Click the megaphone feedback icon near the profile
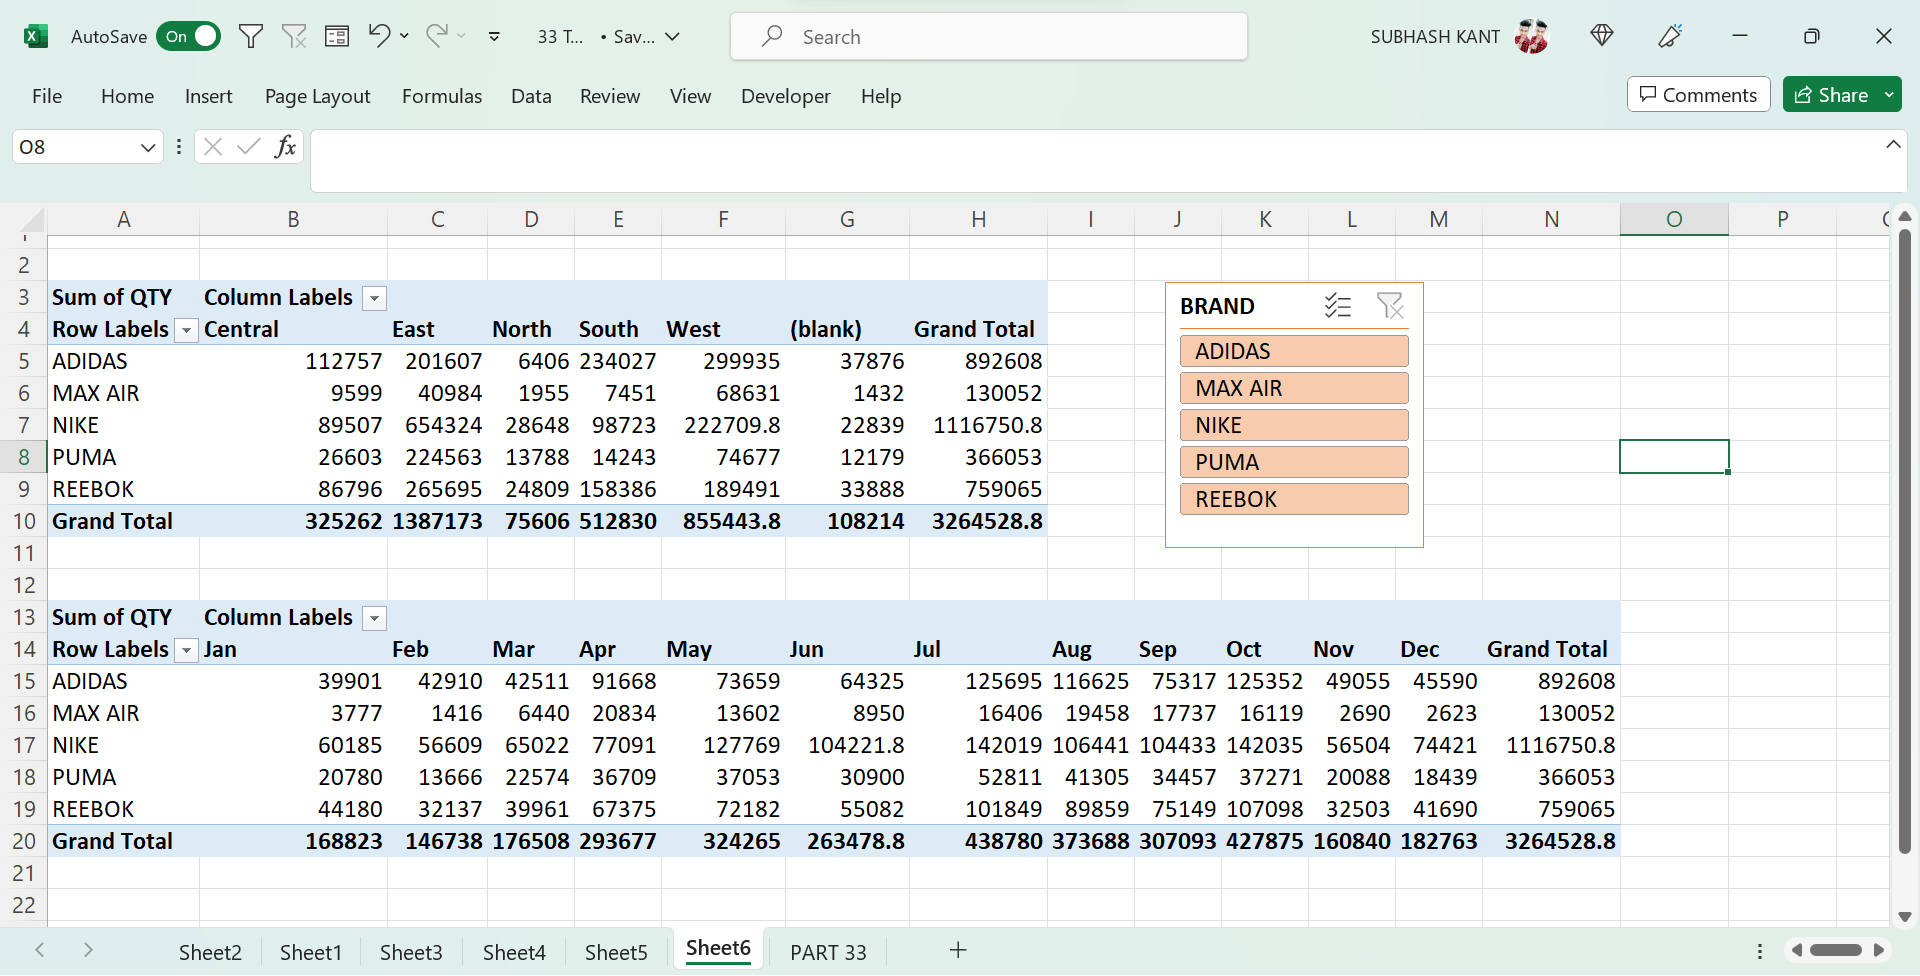1920x976 pixels. click(x=1670, y=36)
